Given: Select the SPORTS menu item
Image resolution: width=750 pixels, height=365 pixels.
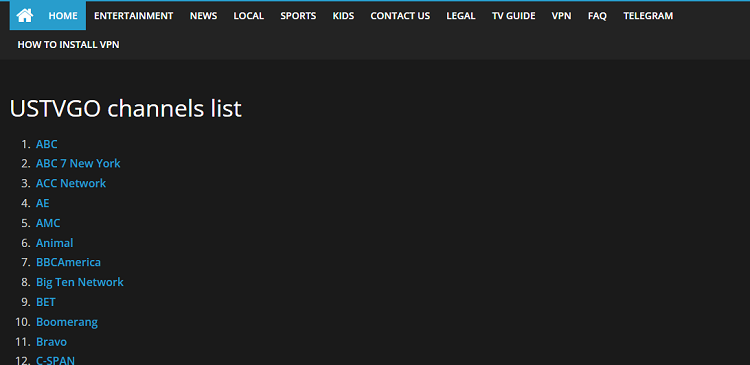Looking at the screenshot, I should (298, 16).
